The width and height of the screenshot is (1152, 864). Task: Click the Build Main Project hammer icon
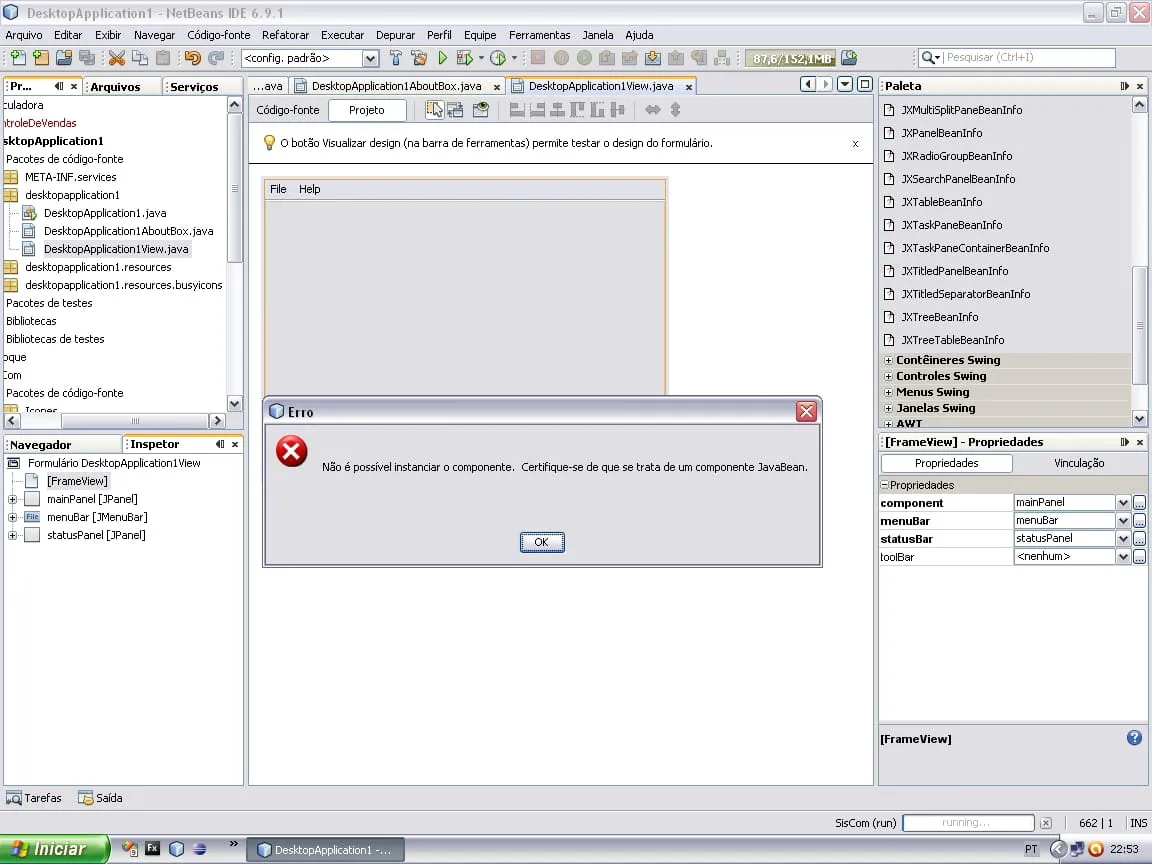point(395,58)
